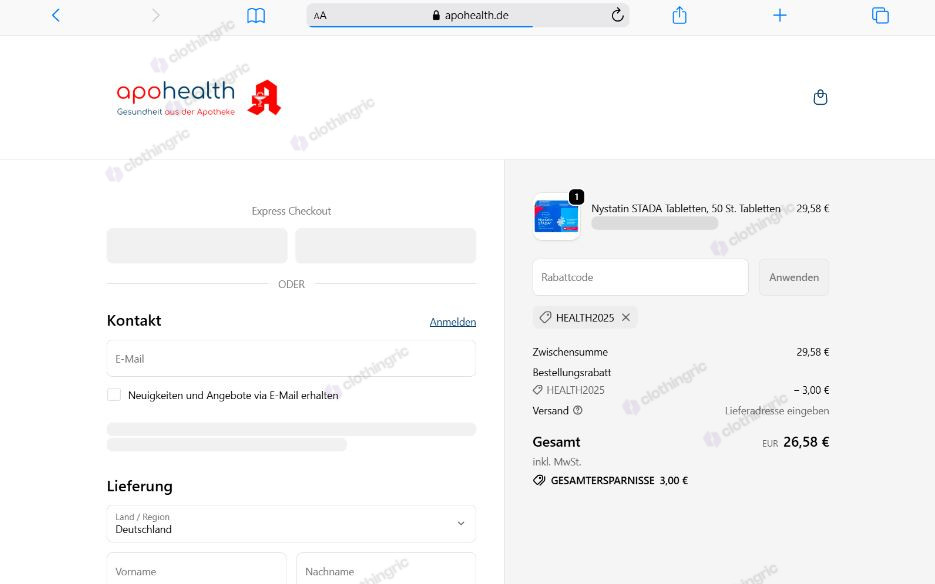Tap the AA reader text-size control
This screenshot has height=584, width=935.
pyautogui.click(x=320, y=16)
